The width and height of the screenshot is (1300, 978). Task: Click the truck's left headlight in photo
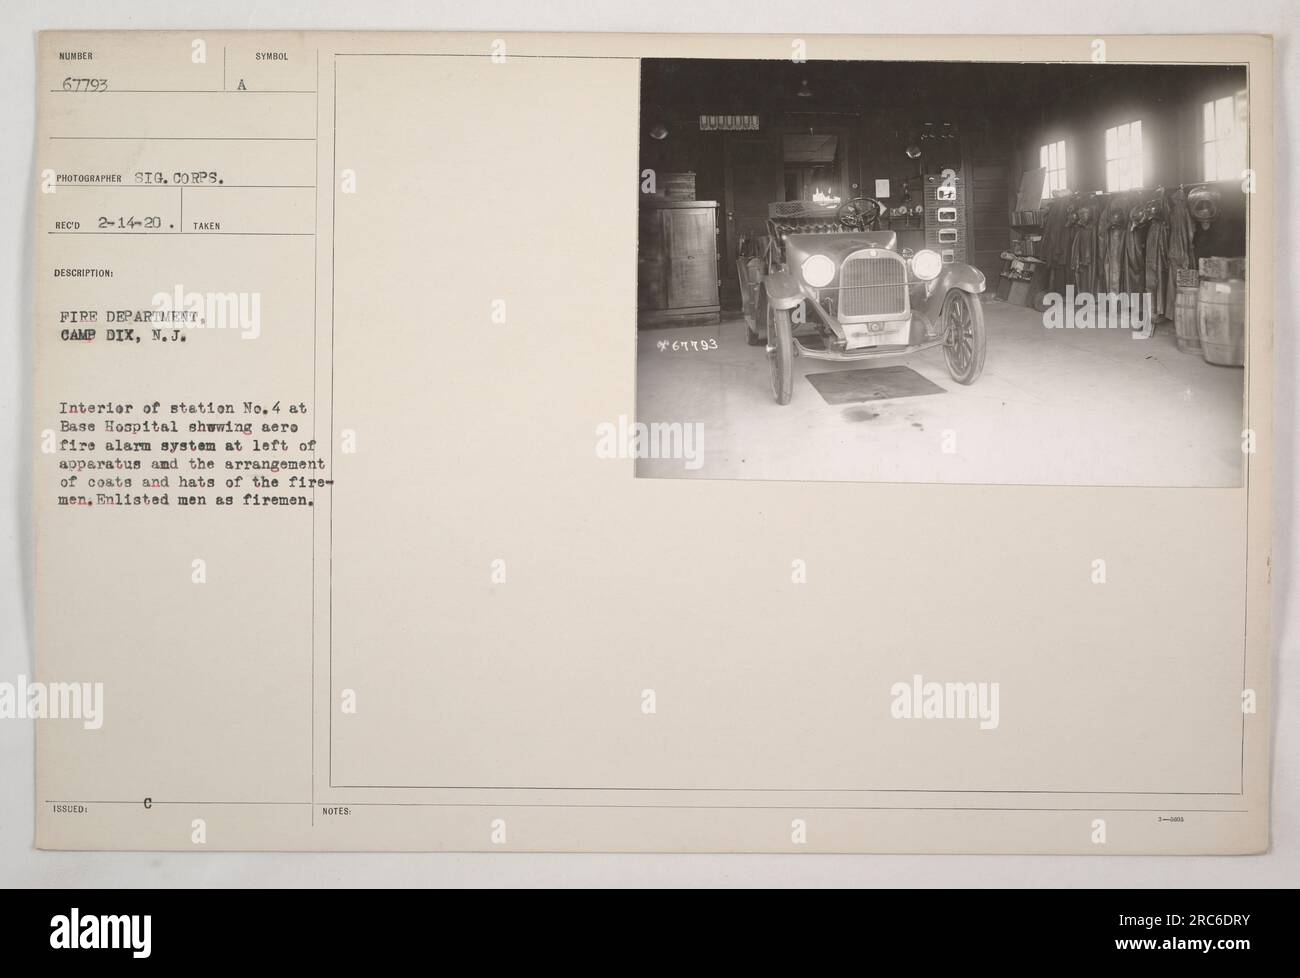[818, 269]
